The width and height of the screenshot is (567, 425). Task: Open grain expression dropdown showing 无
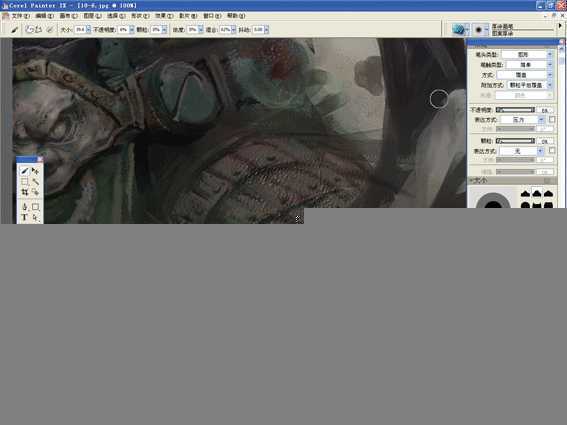(x=523, y=151)
